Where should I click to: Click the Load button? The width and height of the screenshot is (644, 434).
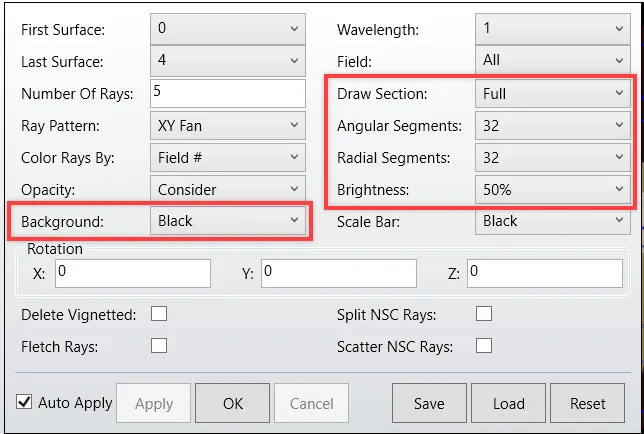coord(508,404)
